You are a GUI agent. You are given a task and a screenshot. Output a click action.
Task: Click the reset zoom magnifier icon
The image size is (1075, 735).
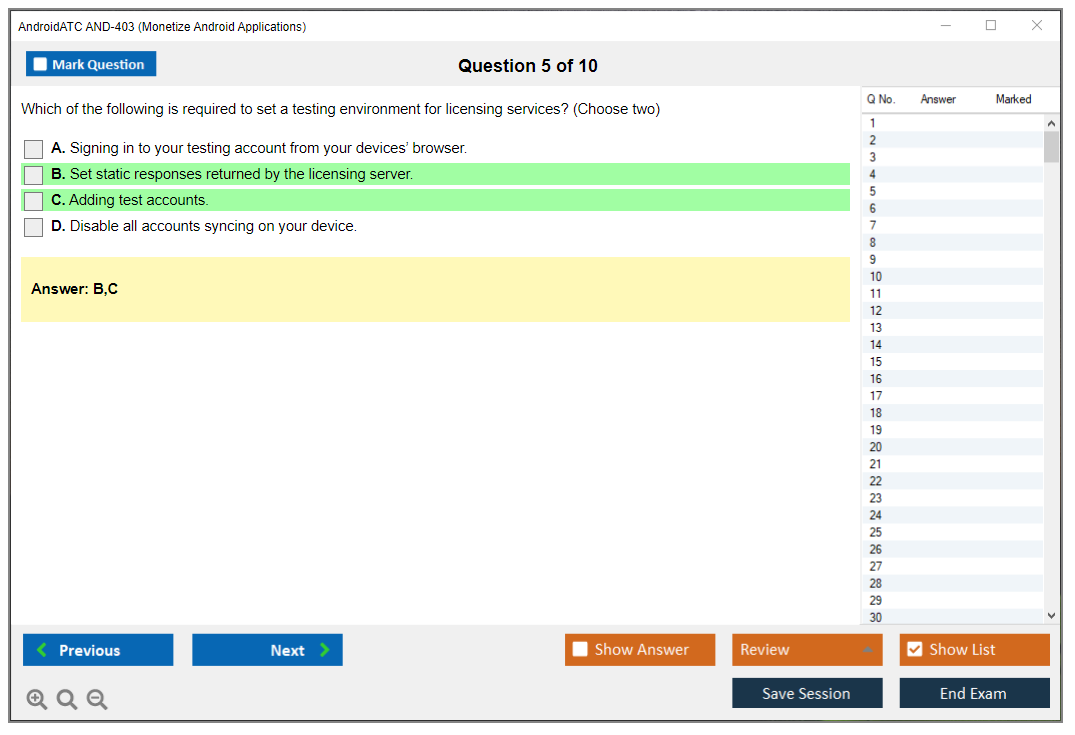coord(67,700)
